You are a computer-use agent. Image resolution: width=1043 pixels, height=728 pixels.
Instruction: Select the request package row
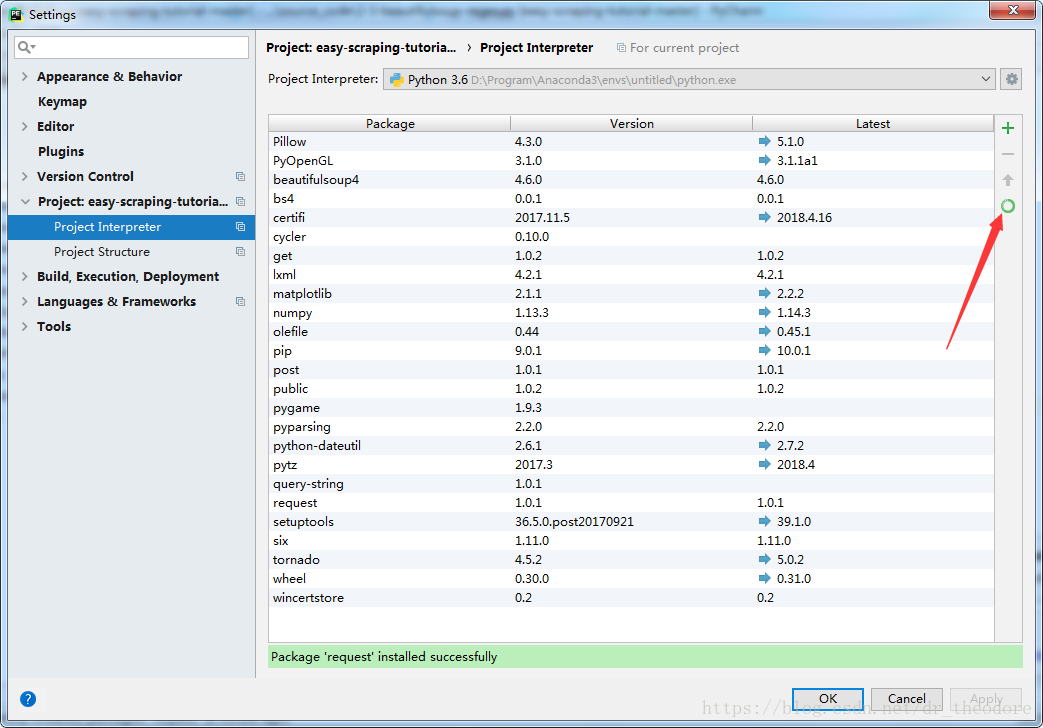[631, 502]
